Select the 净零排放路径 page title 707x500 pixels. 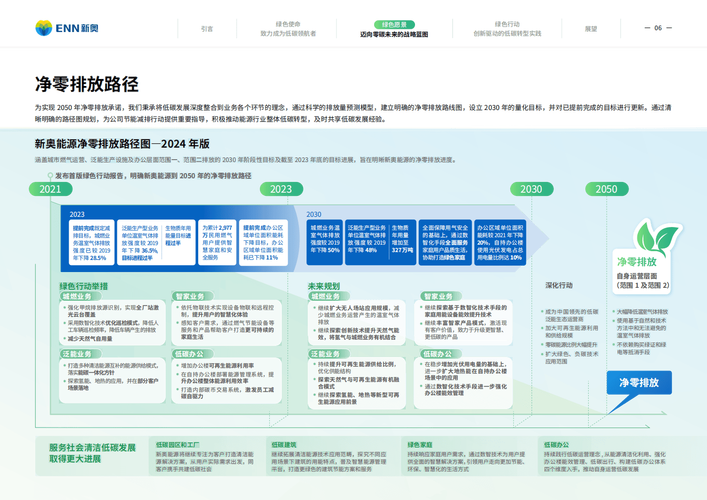(x=87, y=84)
